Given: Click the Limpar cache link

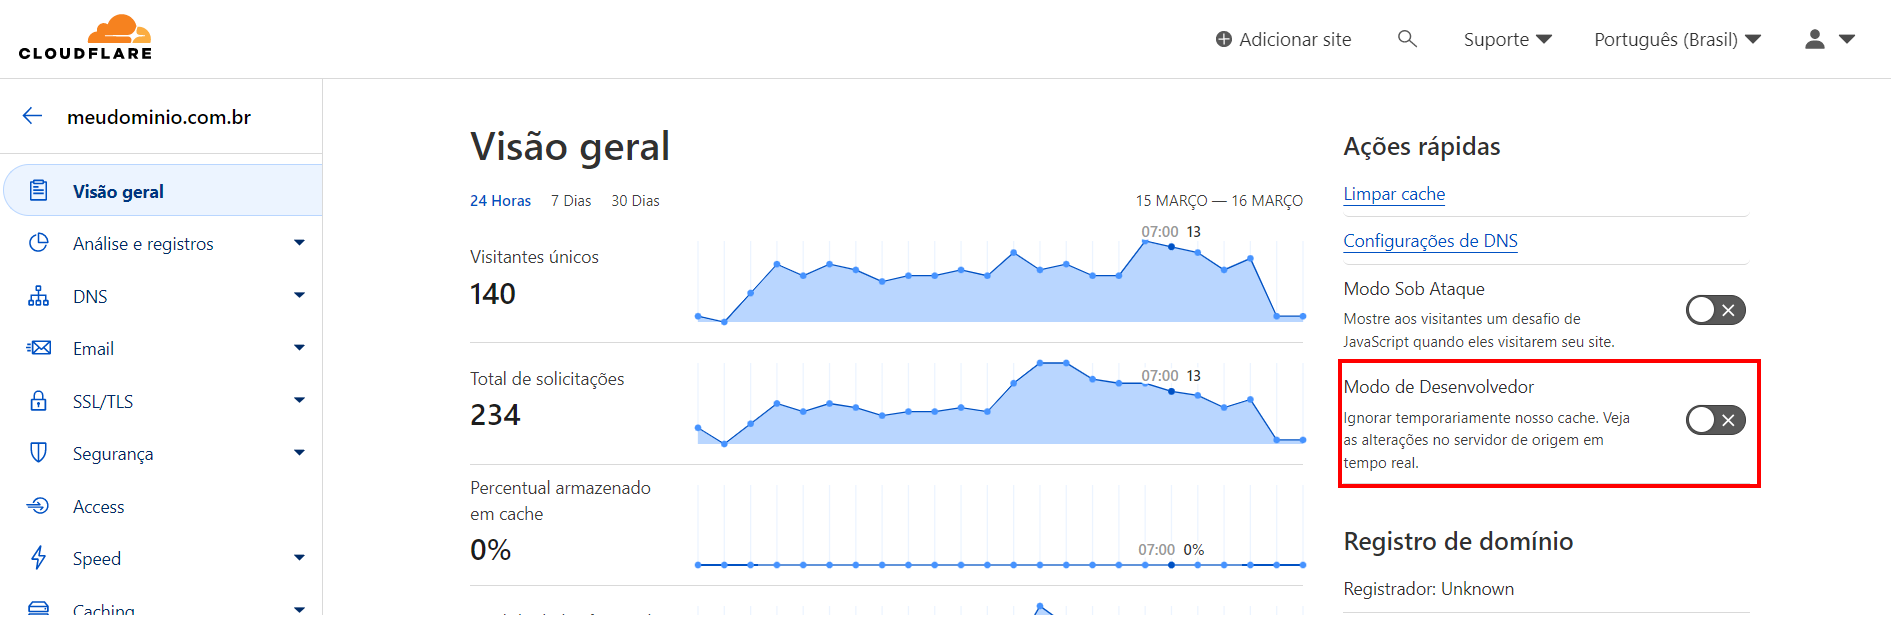Looking at the screenshot, I should pos(1394,194).
